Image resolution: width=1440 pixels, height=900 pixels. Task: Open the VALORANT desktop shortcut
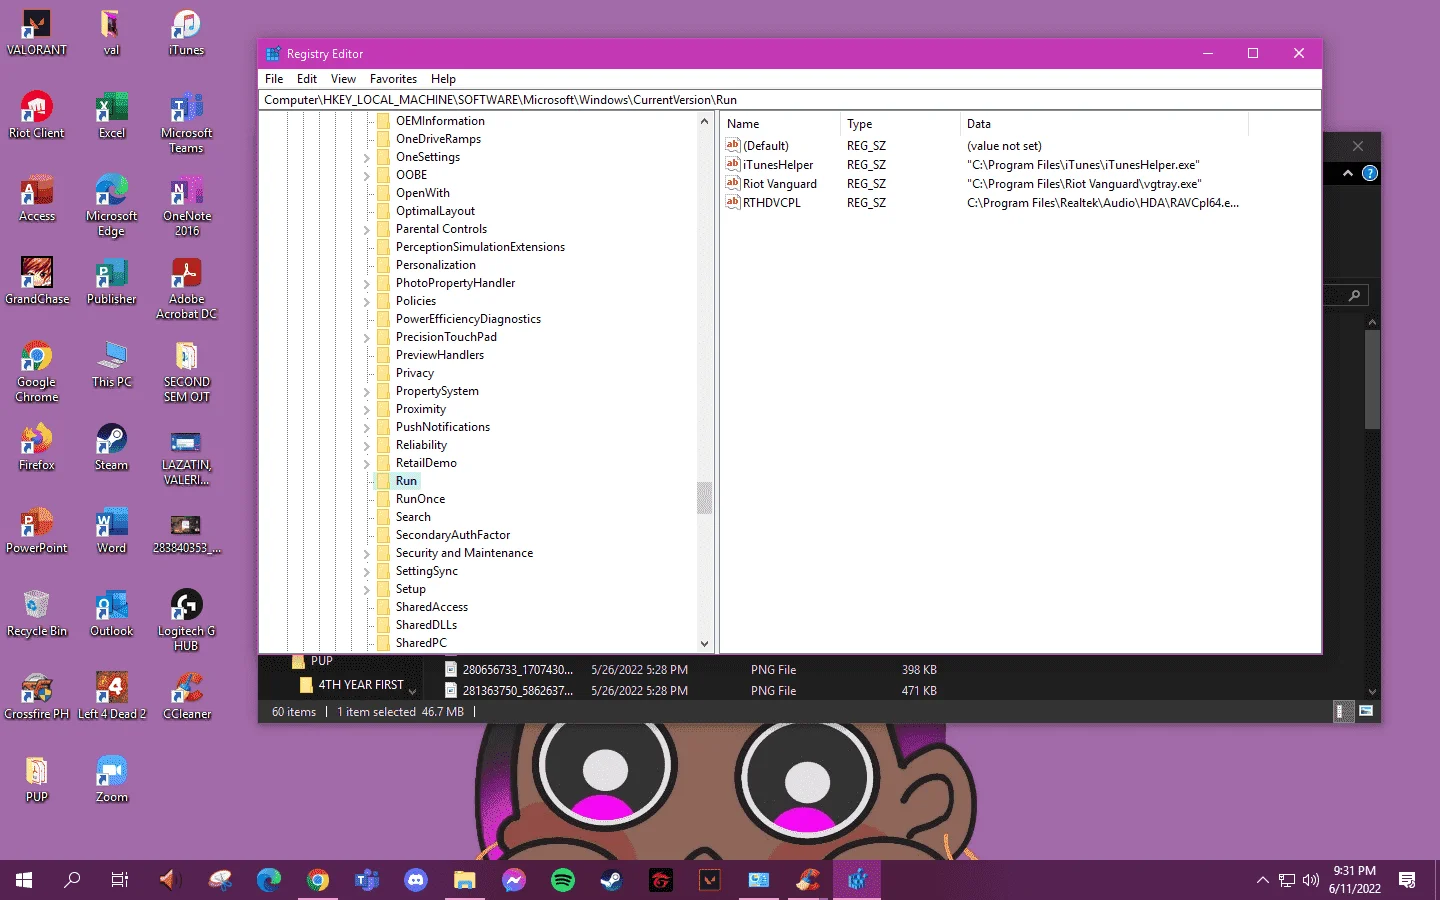pos(37,32)
